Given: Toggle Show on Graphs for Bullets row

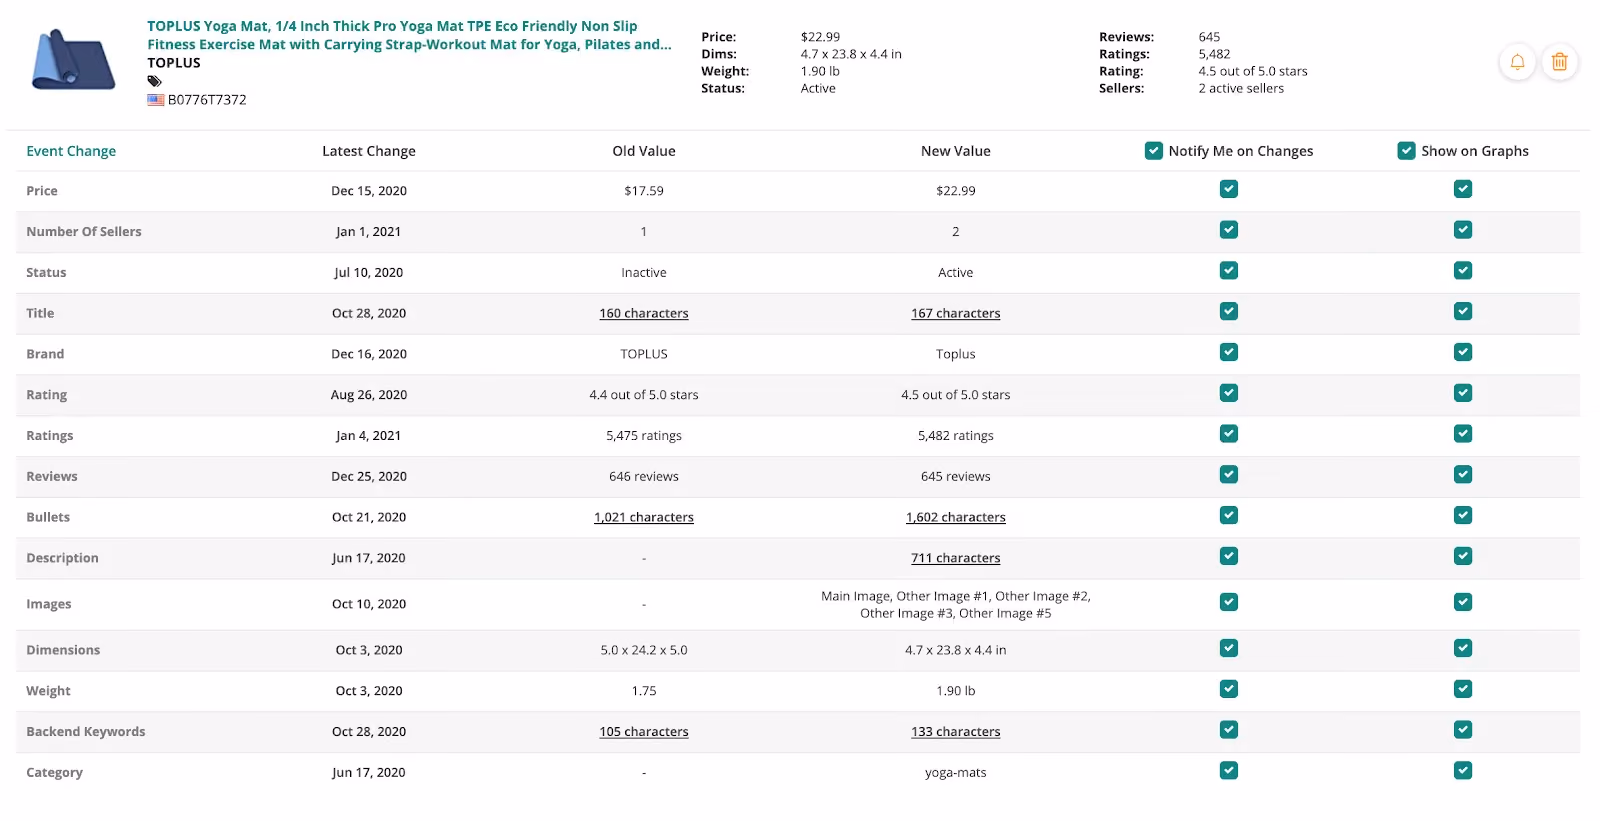Looking at the screenshot, I should (1463, 515).
